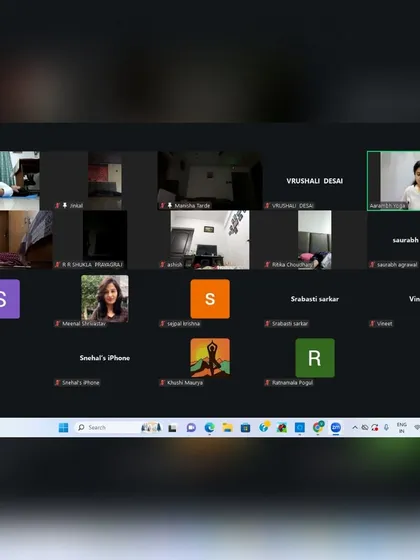This screenshot has height=560, width=420.
Task: Open File Explorer from the taskbar
Action: coord(228,428)
